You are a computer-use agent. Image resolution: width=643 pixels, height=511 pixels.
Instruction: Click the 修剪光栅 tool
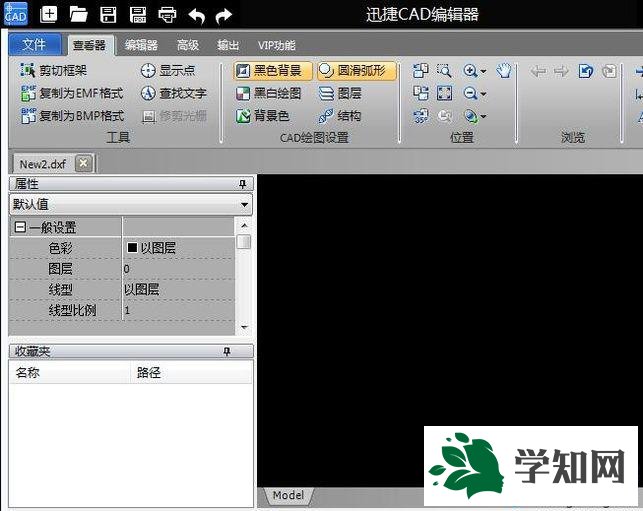tap(174, 116)
